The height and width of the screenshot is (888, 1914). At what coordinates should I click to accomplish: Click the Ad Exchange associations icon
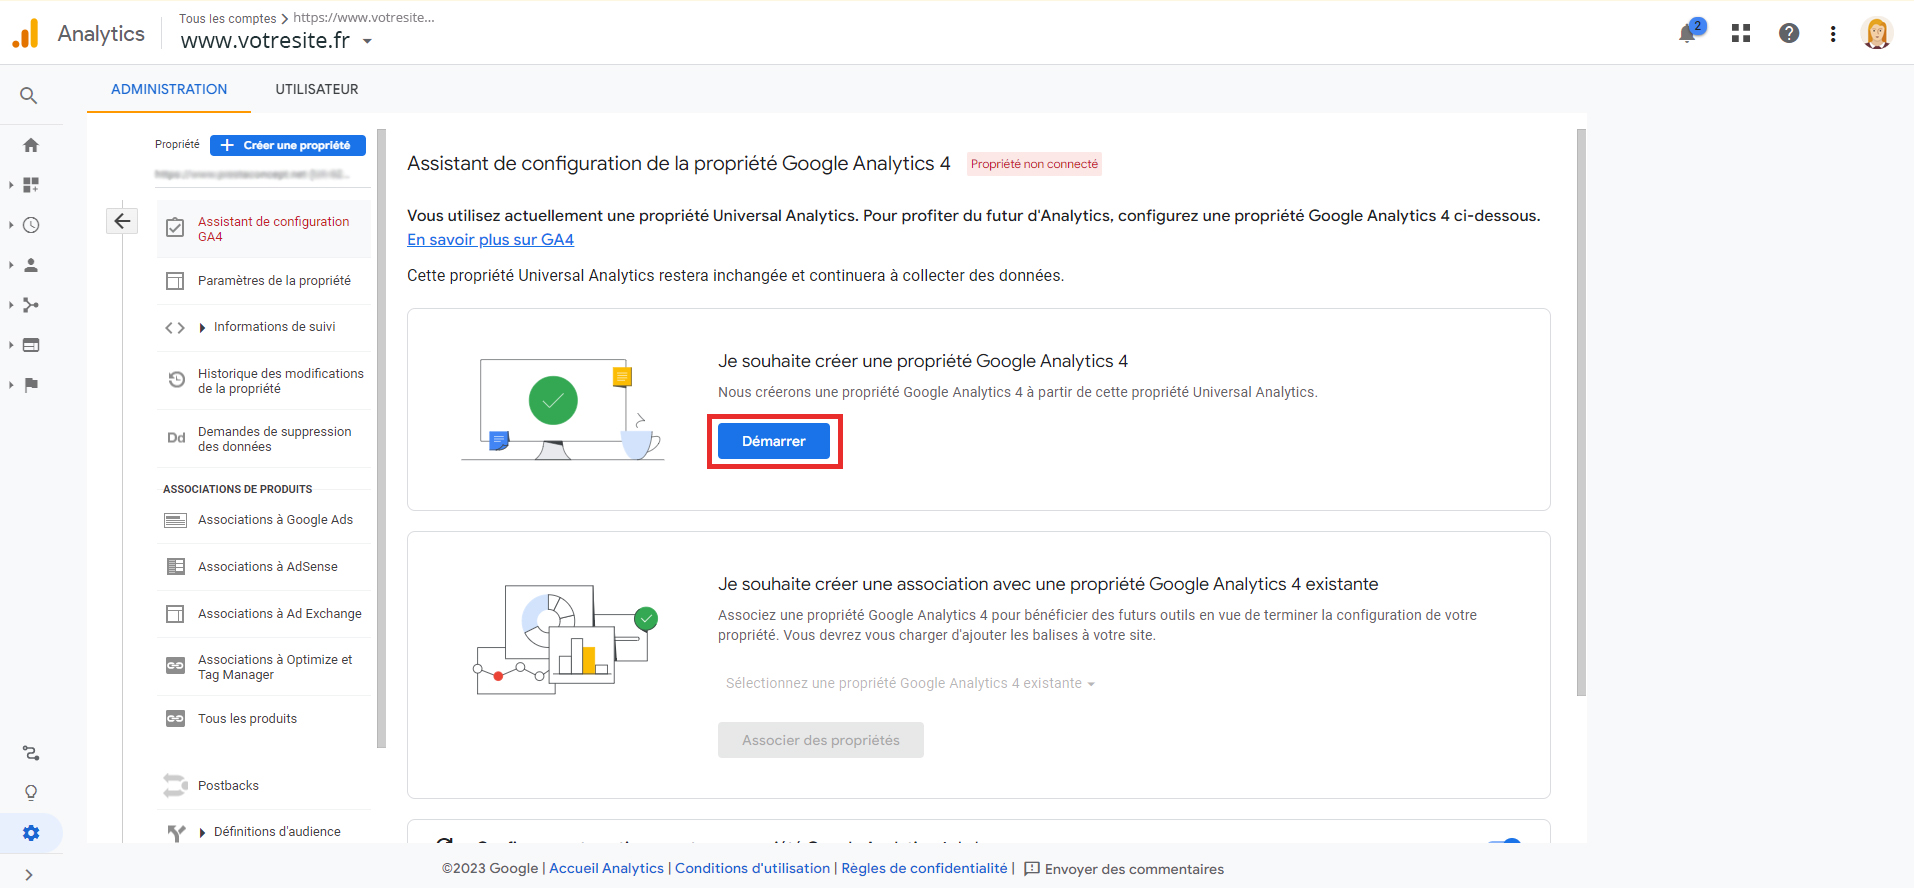[175, 614]
